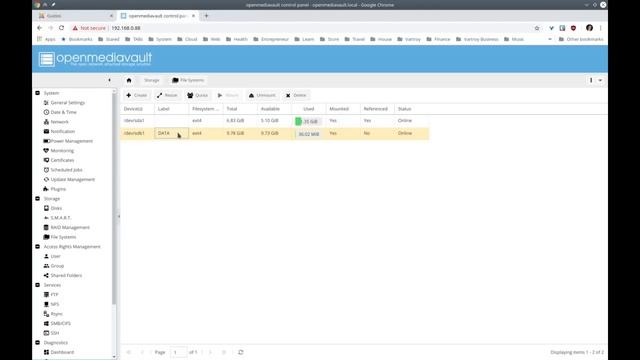Click the User icon under Access Rights

click(46, 256)
